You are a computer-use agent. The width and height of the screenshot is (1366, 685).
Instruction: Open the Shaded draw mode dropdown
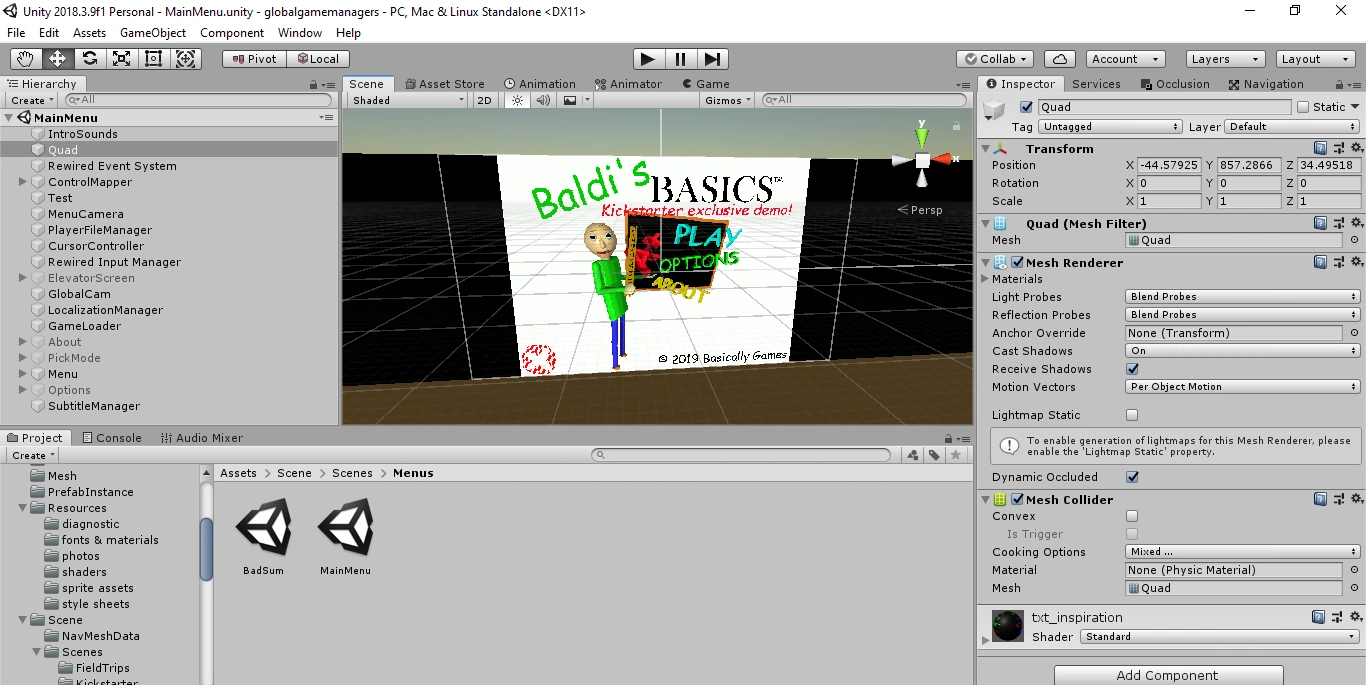[x=405, y=100]
